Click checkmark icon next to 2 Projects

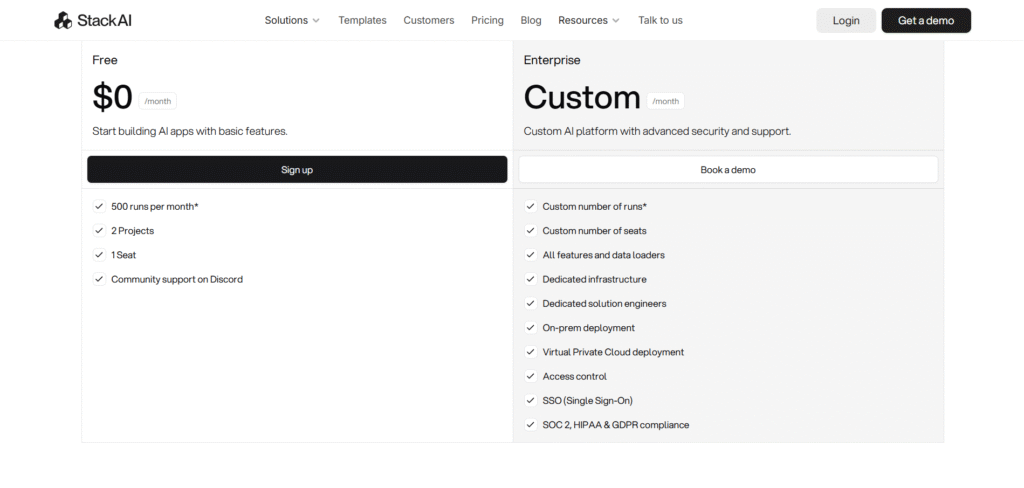click(x=99, y=231)
